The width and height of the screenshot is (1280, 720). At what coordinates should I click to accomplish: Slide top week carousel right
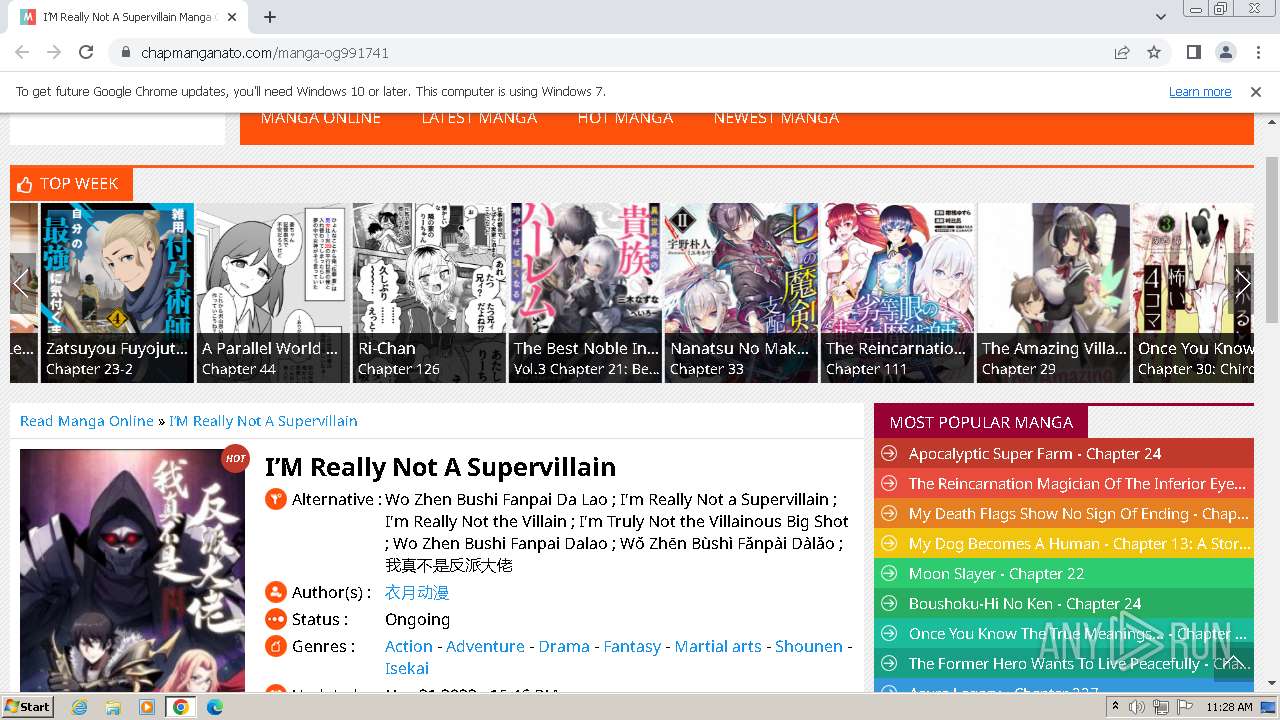1241,284
